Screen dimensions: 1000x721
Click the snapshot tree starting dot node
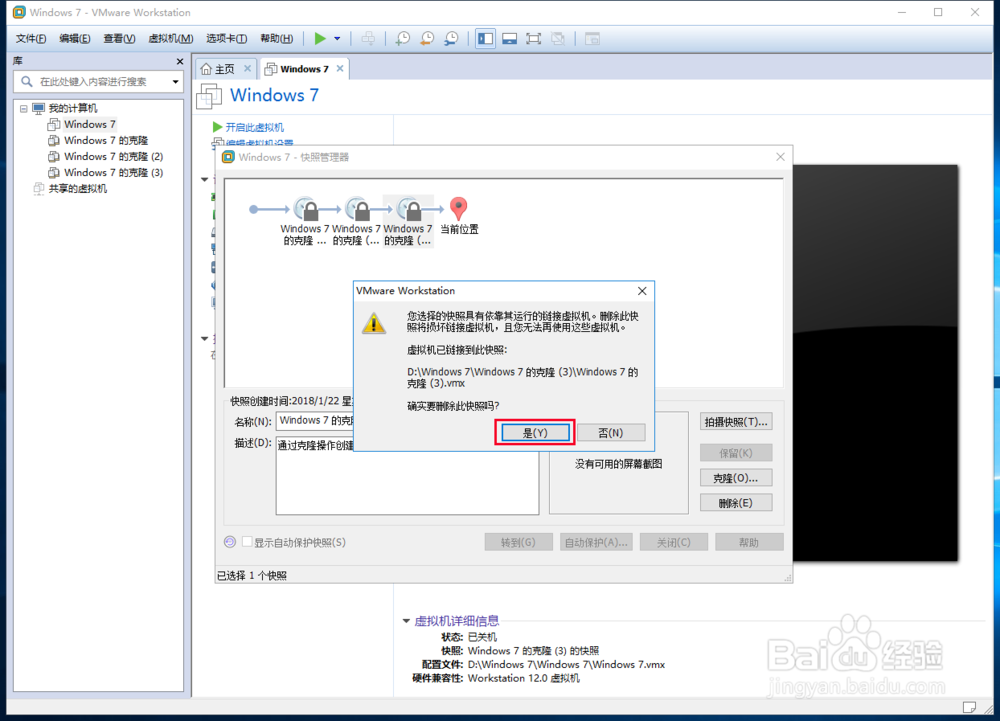(x=253, y=209)
